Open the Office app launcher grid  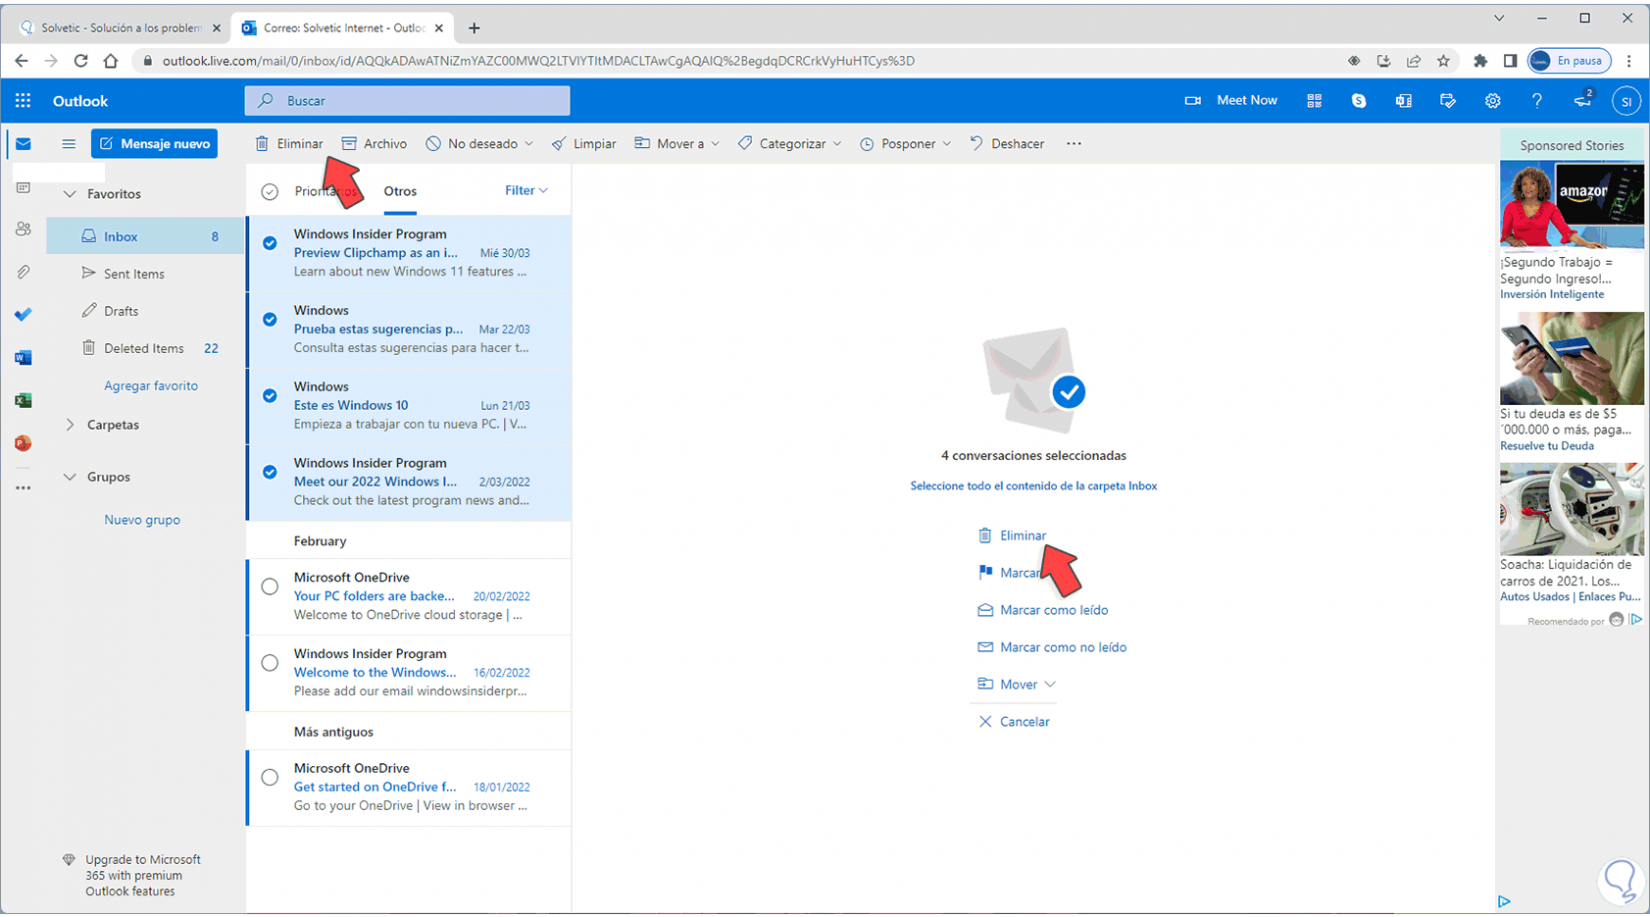pyautogui.click(x=23, y=101)
